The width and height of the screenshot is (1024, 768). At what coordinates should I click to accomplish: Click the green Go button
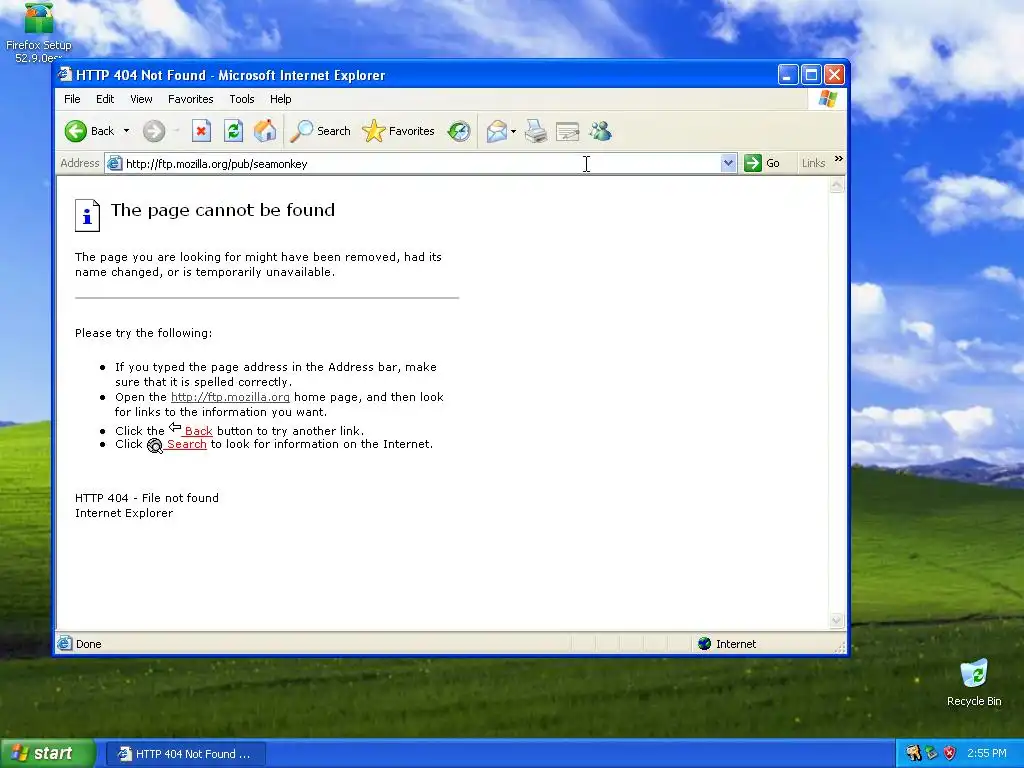click(762, 163)
